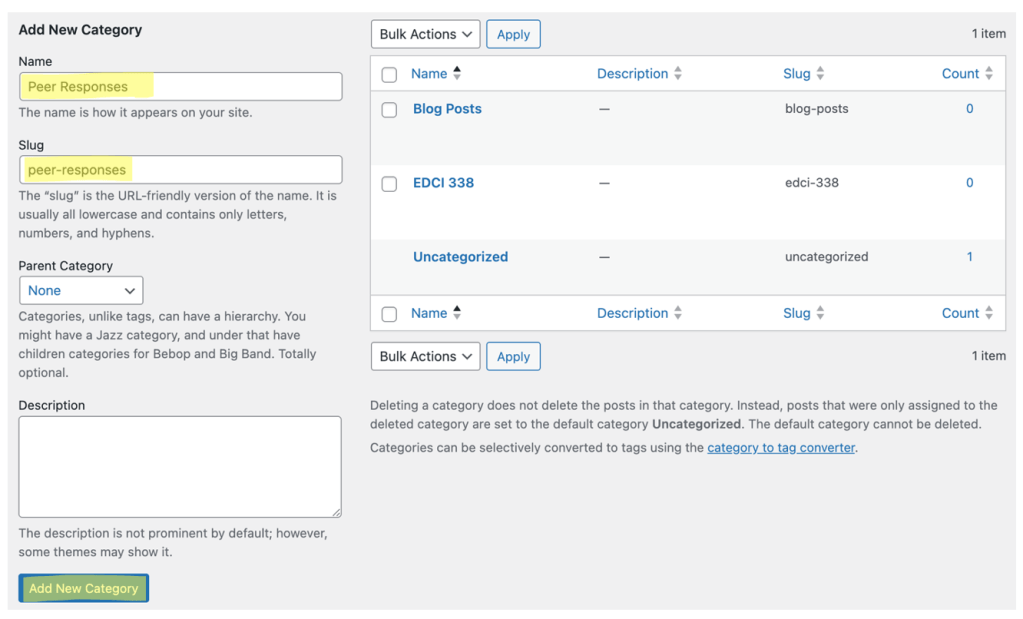The height and width of the screenshot is (619, 1023).
Task: Click sort arrows beside bottom Slug header
Action: coord(820,313)
